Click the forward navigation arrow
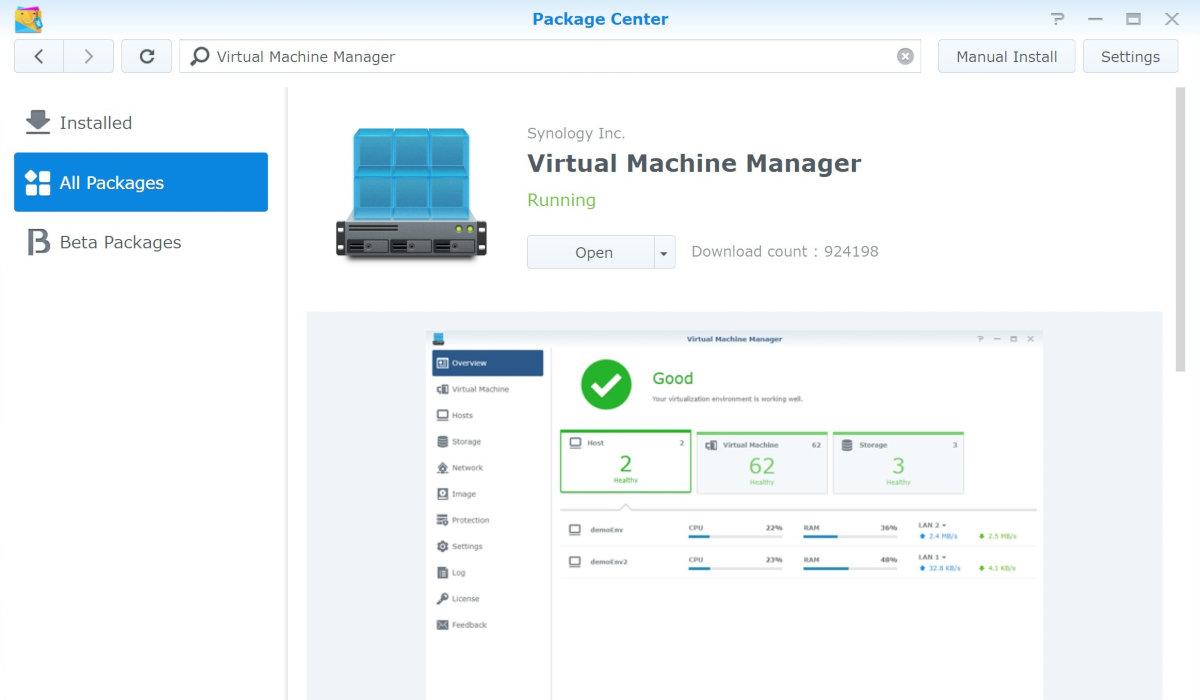 (89, 57)
